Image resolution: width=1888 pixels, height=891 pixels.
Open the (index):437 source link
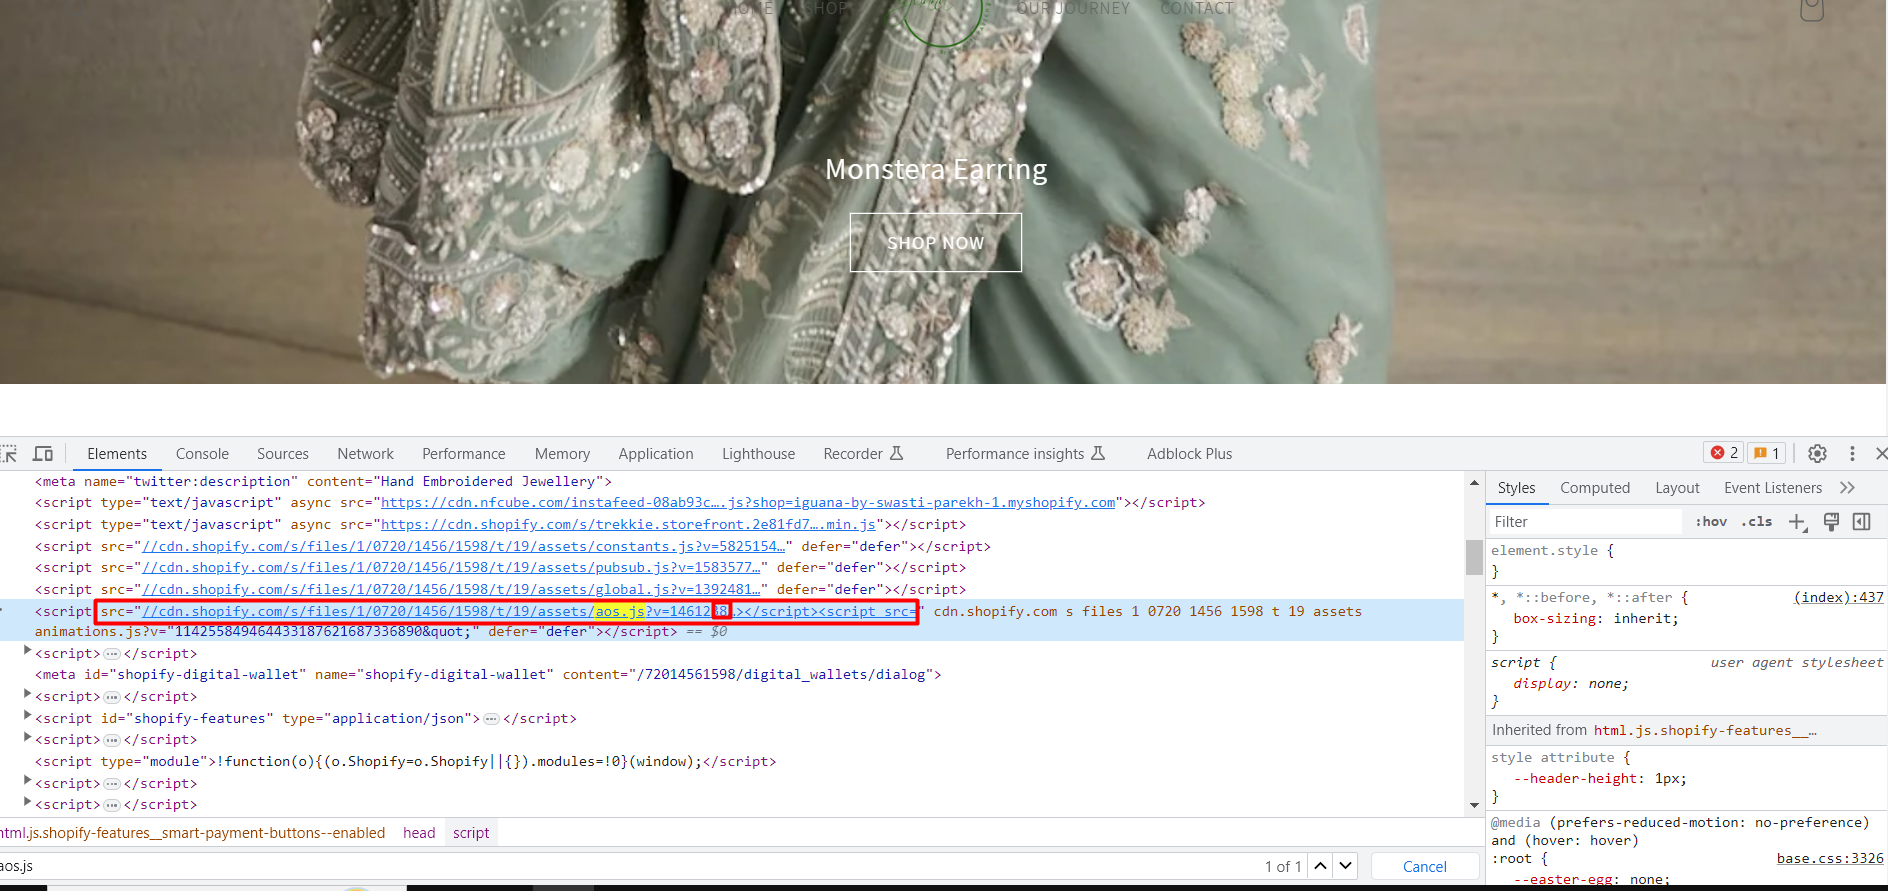click(x=1838, y=597)
